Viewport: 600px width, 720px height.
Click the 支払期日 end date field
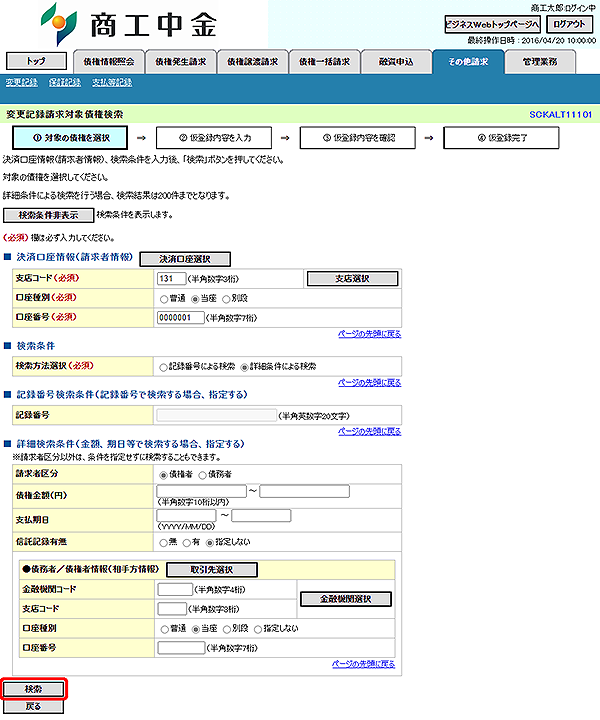click(261, 516)
